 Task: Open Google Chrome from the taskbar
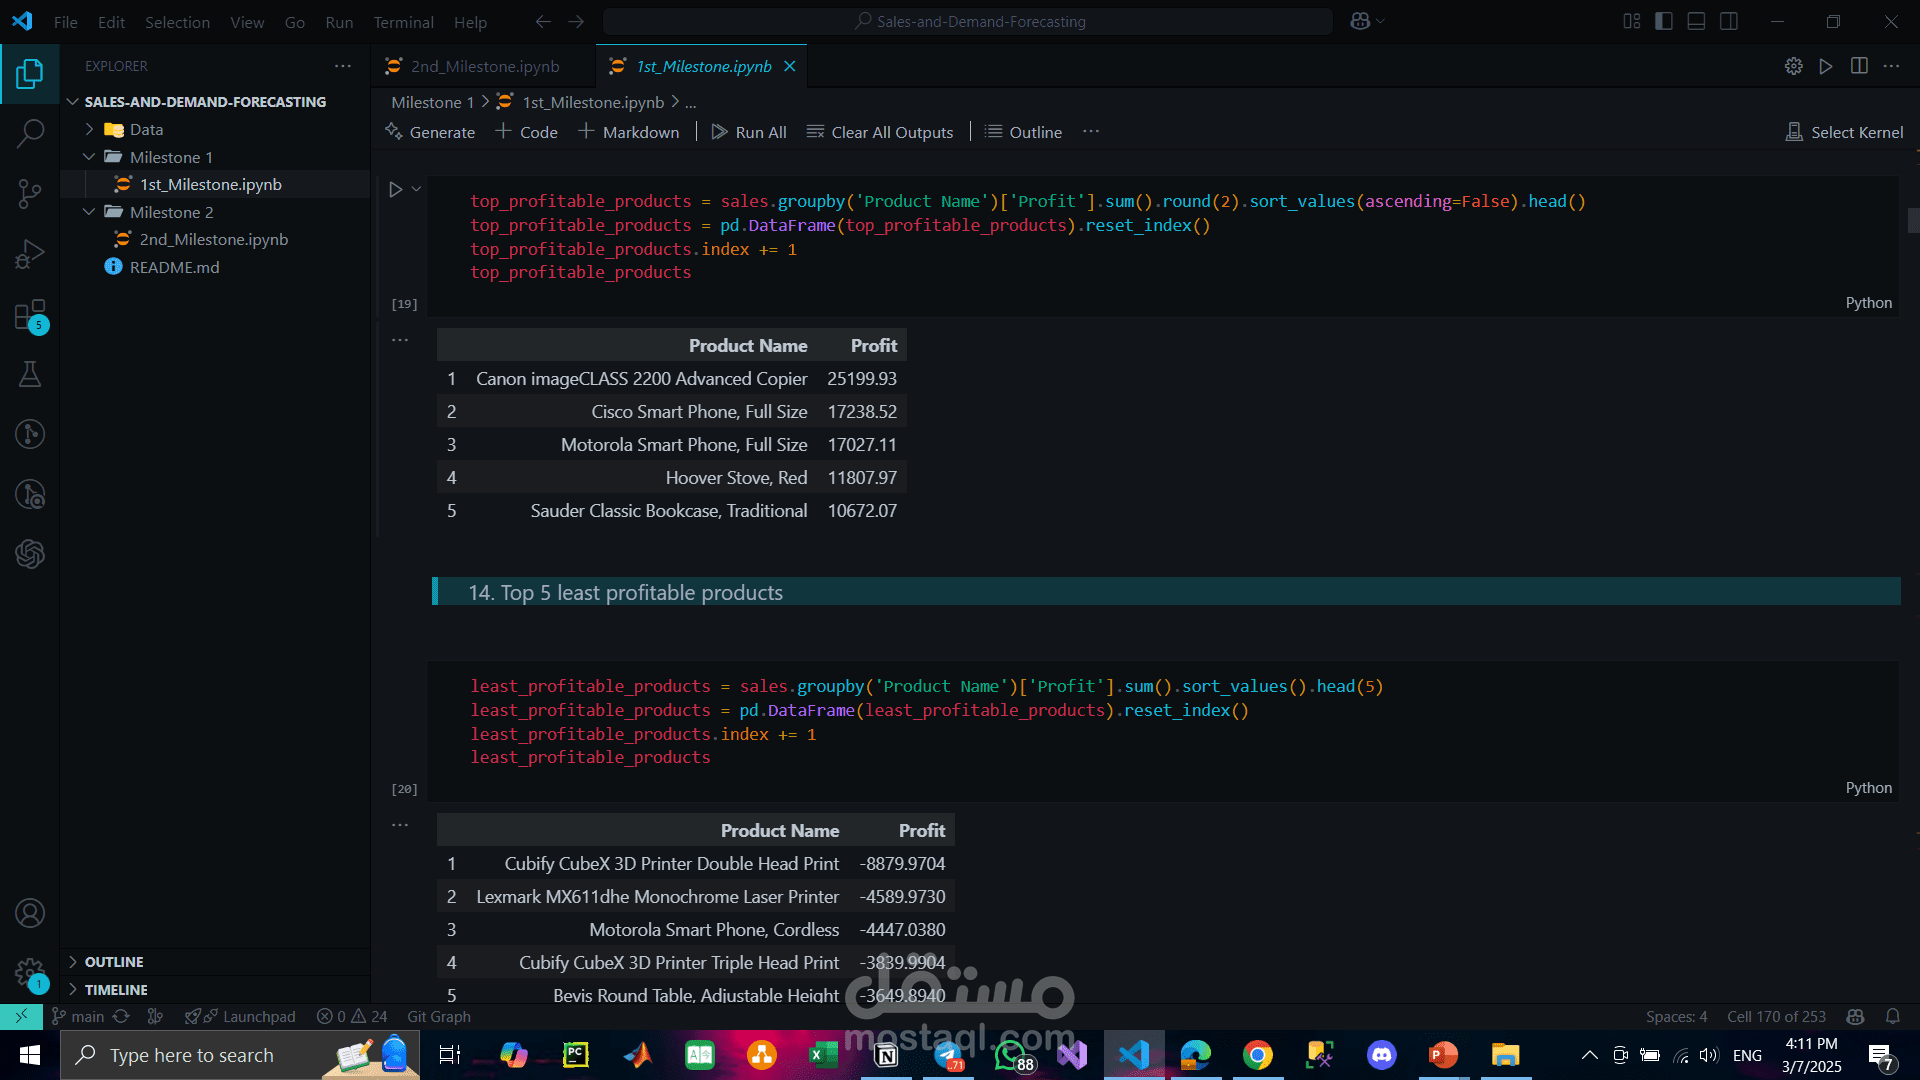1257,1055
